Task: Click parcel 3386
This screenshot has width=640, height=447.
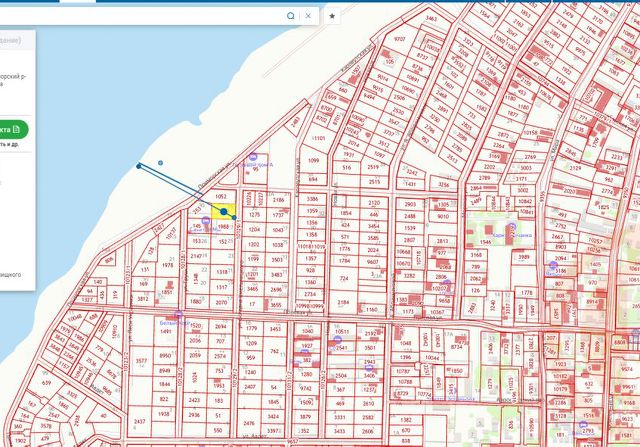Action: (x=312, y=199)
